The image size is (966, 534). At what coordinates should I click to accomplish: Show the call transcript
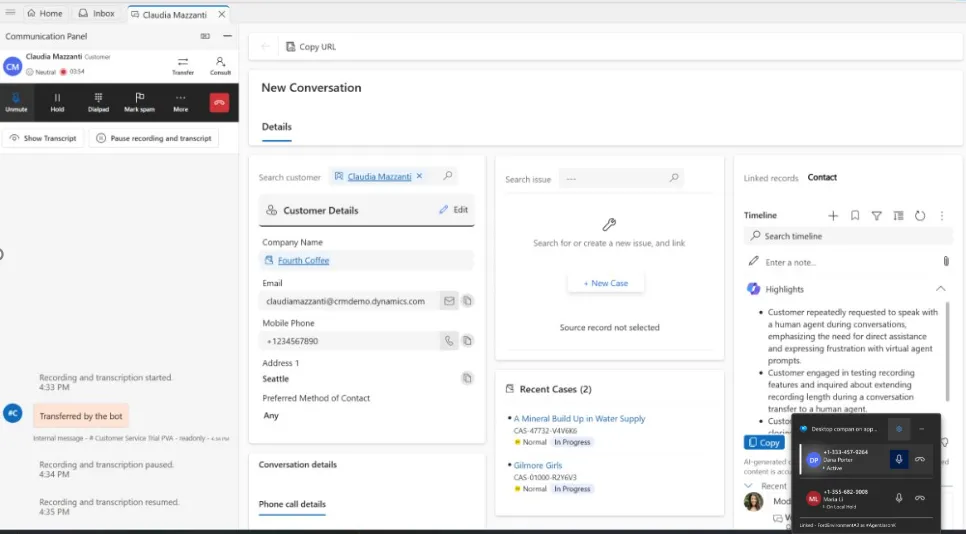pos(43,138)
